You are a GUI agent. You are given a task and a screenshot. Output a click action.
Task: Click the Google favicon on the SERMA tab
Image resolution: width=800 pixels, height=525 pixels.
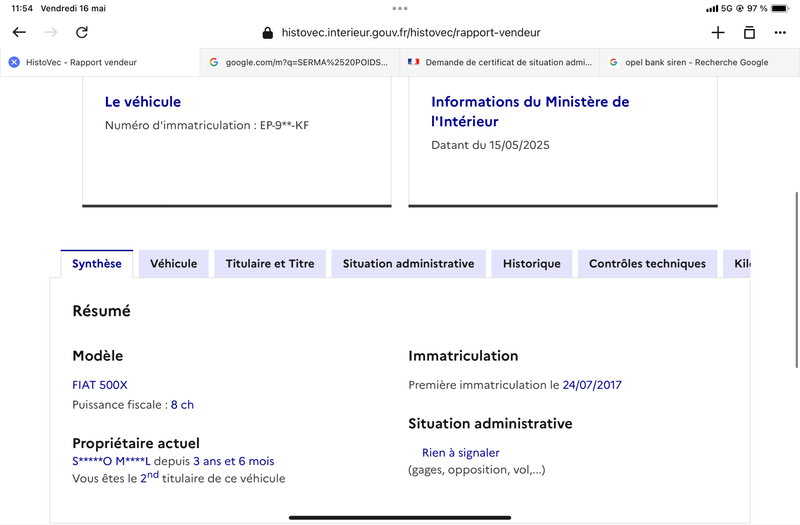click(x=214, y=62)
